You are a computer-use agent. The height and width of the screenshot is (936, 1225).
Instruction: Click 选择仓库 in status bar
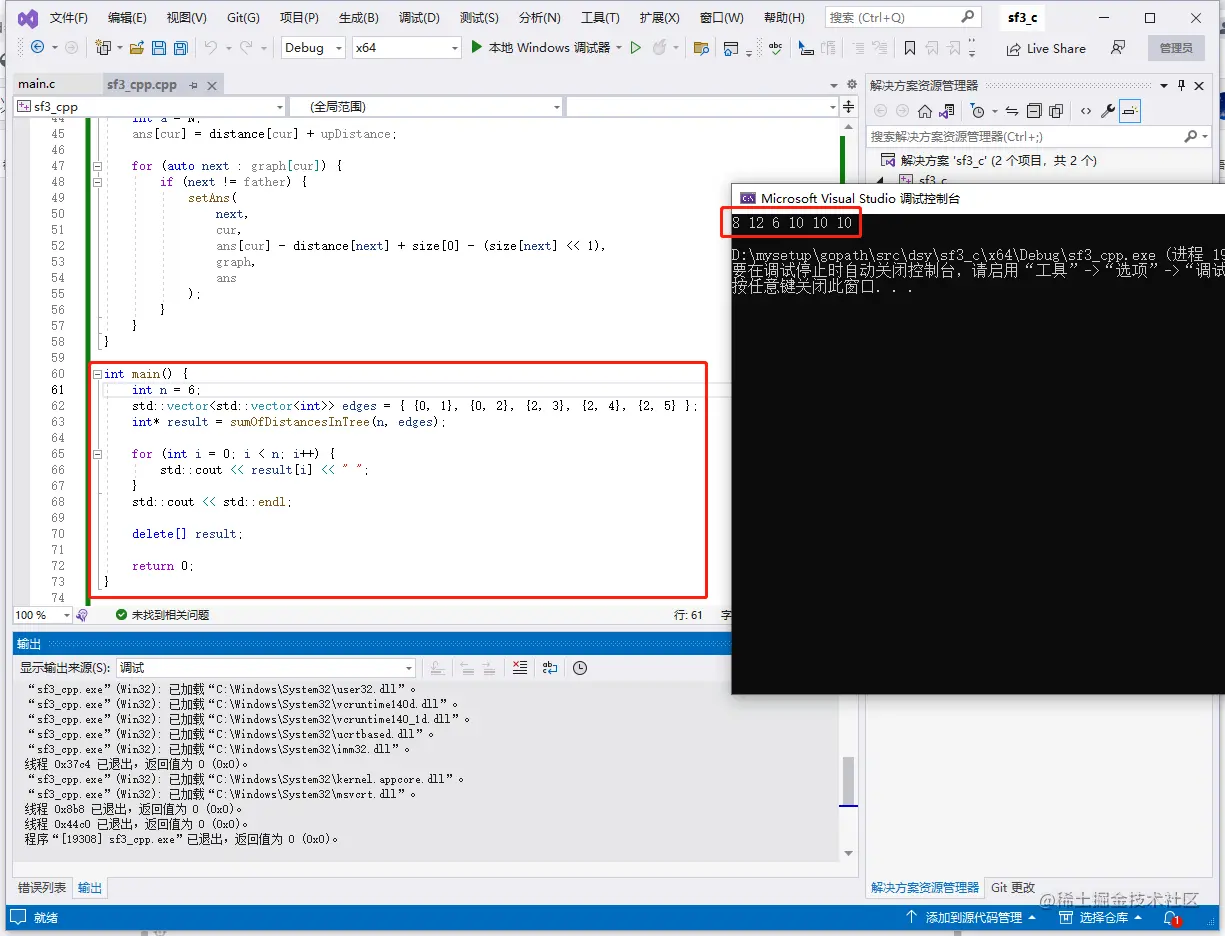tap(1101, 917)
